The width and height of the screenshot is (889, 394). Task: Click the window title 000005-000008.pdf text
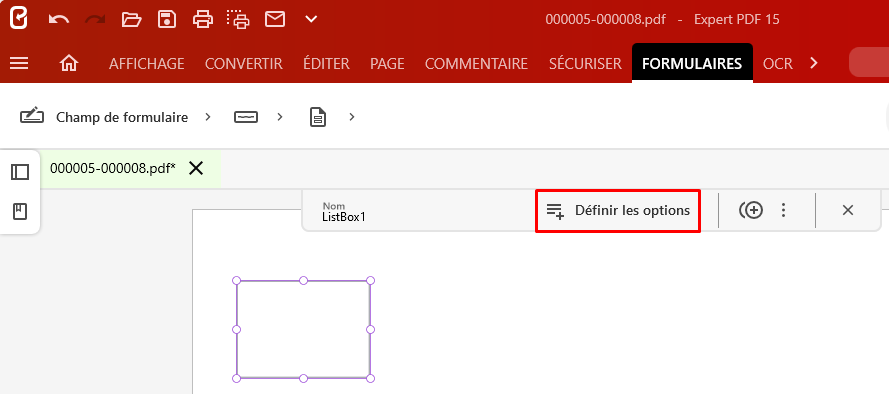pos(606,19)
